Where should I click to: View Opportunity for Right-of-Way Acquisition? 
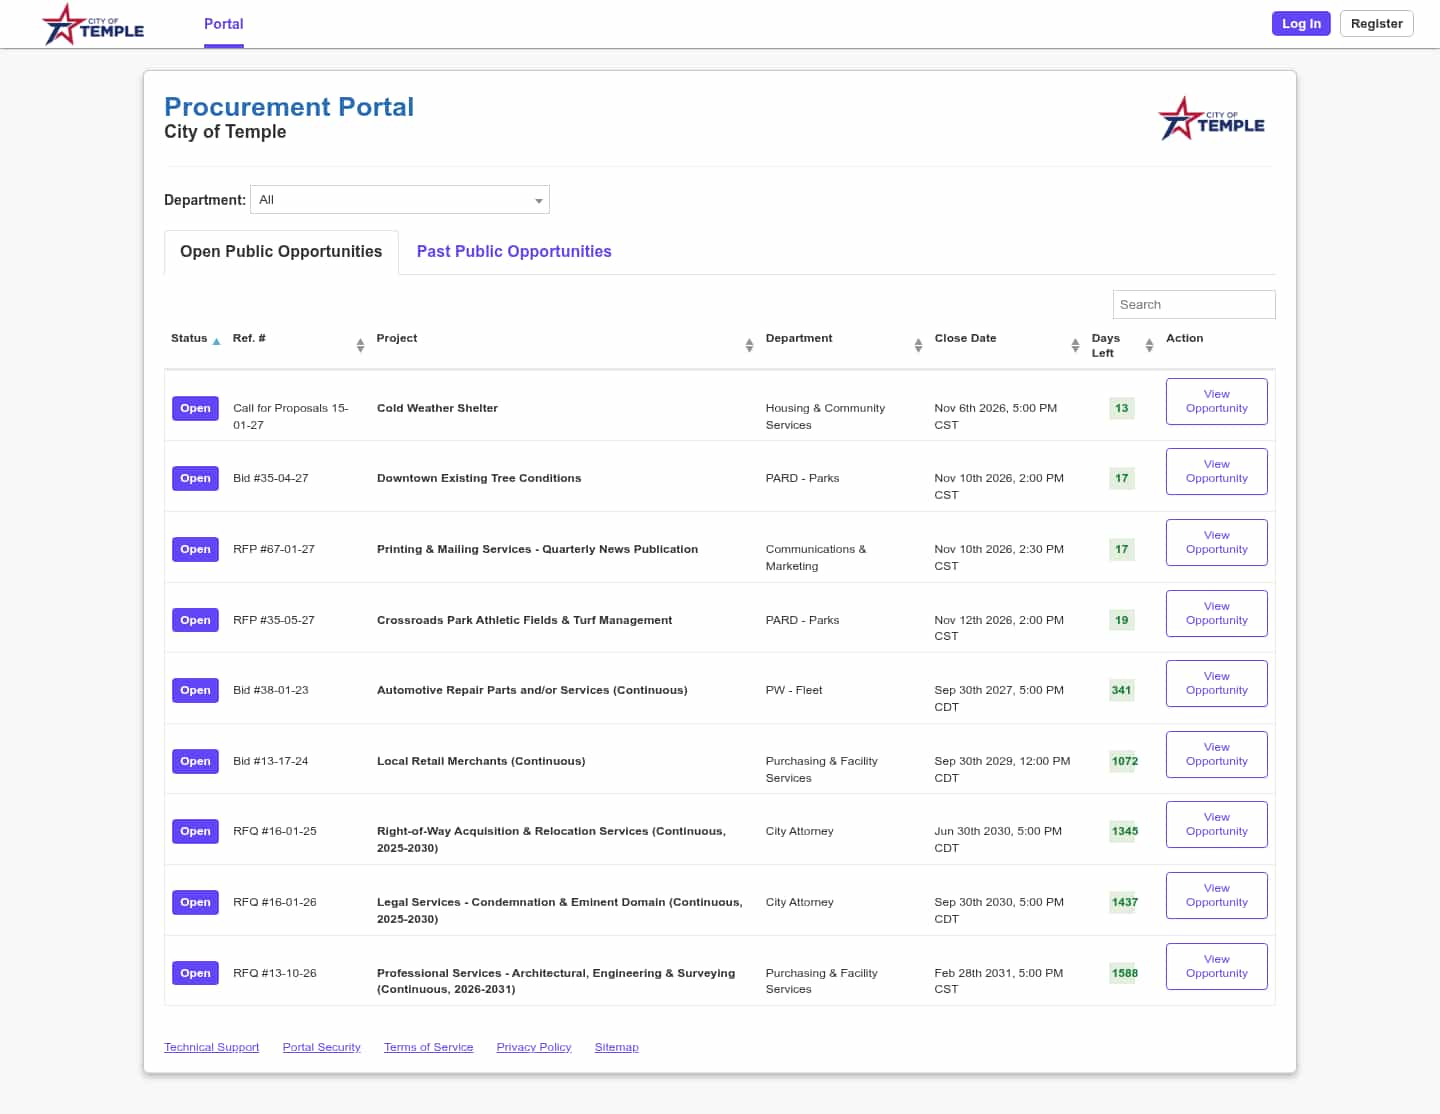(1217, 824)
